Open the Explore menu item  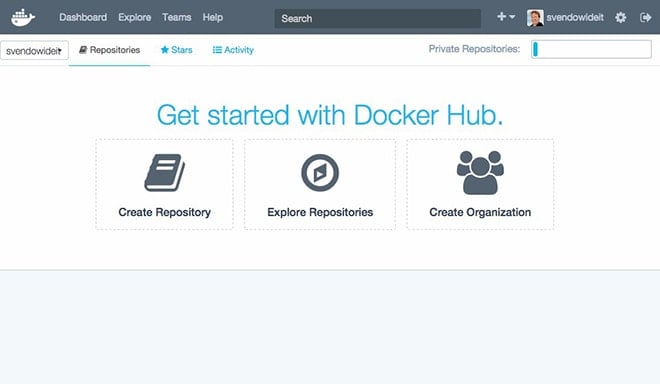(134, 17)
